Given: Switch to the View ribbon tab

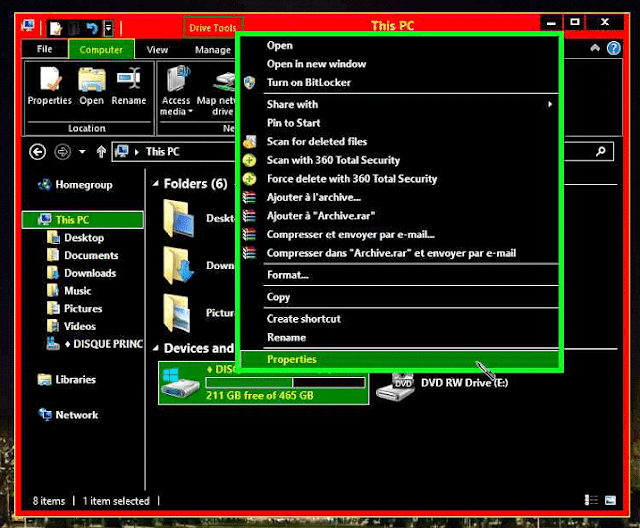Looking at the screenshot, I should point(157,50).
